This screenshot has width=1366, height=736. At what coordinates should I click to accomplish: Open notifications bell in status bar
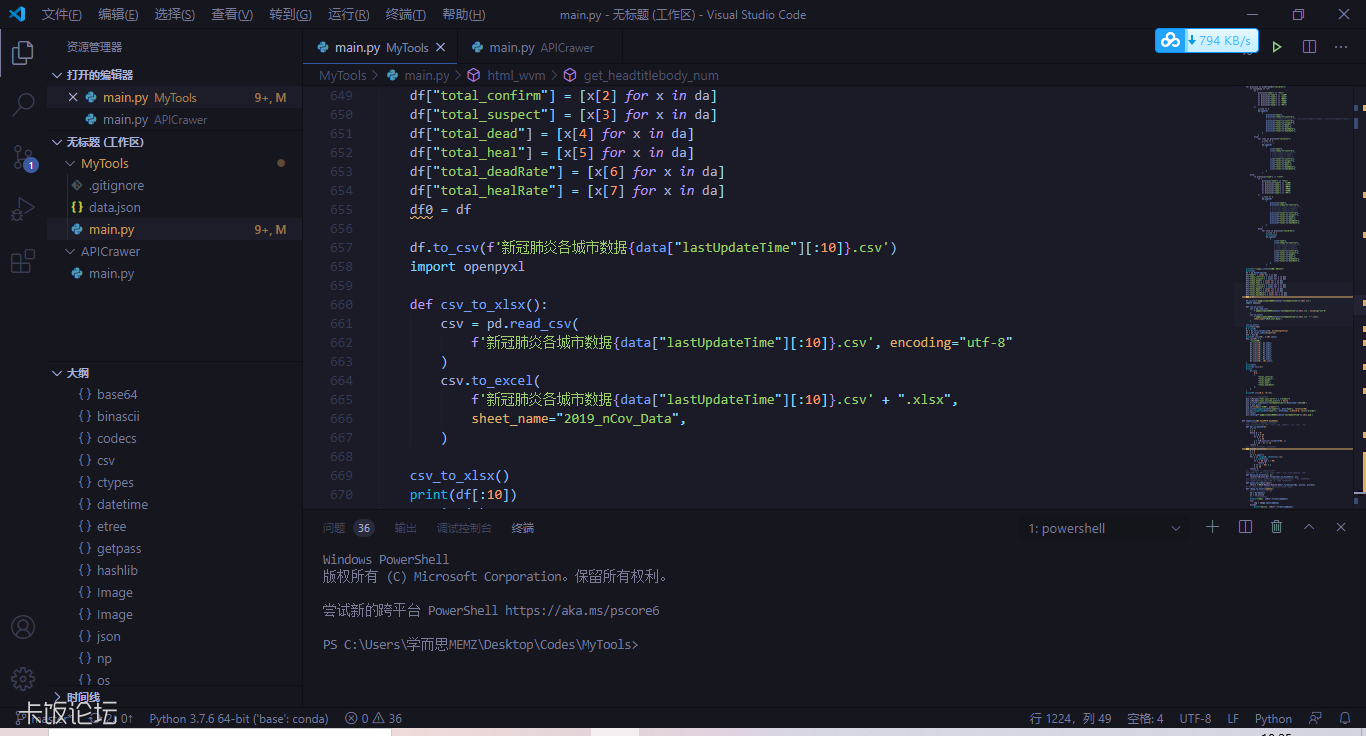click(1343, 718)
